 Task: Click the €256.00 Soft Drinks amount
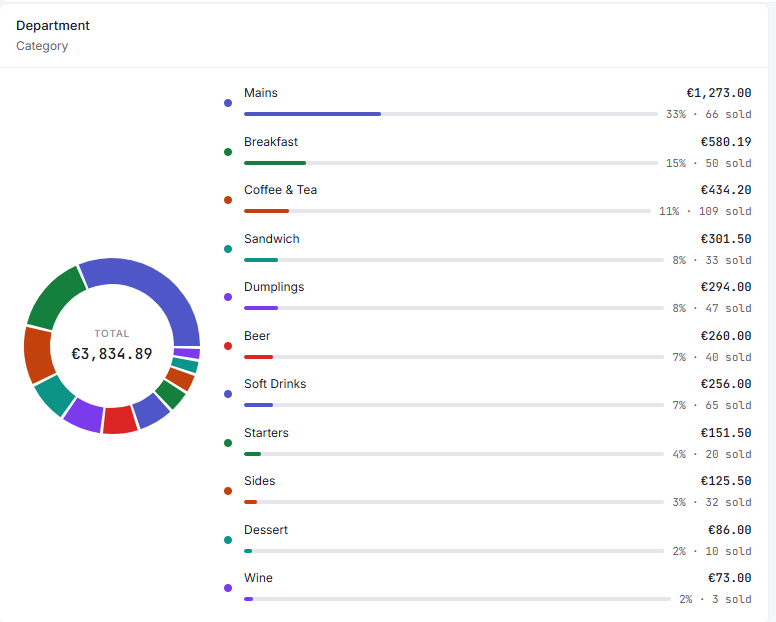pos(726,384)
